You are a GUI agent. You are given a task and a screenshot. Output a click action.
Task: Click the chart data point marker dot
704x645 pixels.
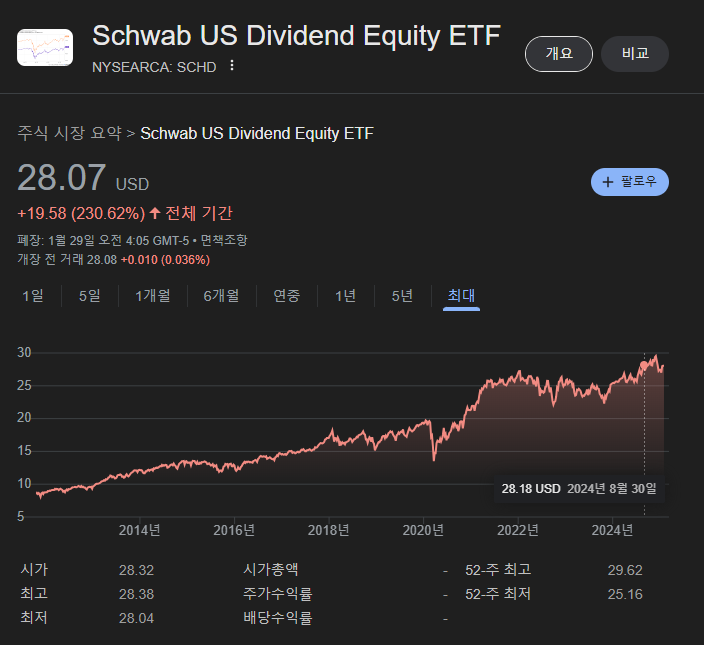[x=644, y=365]
